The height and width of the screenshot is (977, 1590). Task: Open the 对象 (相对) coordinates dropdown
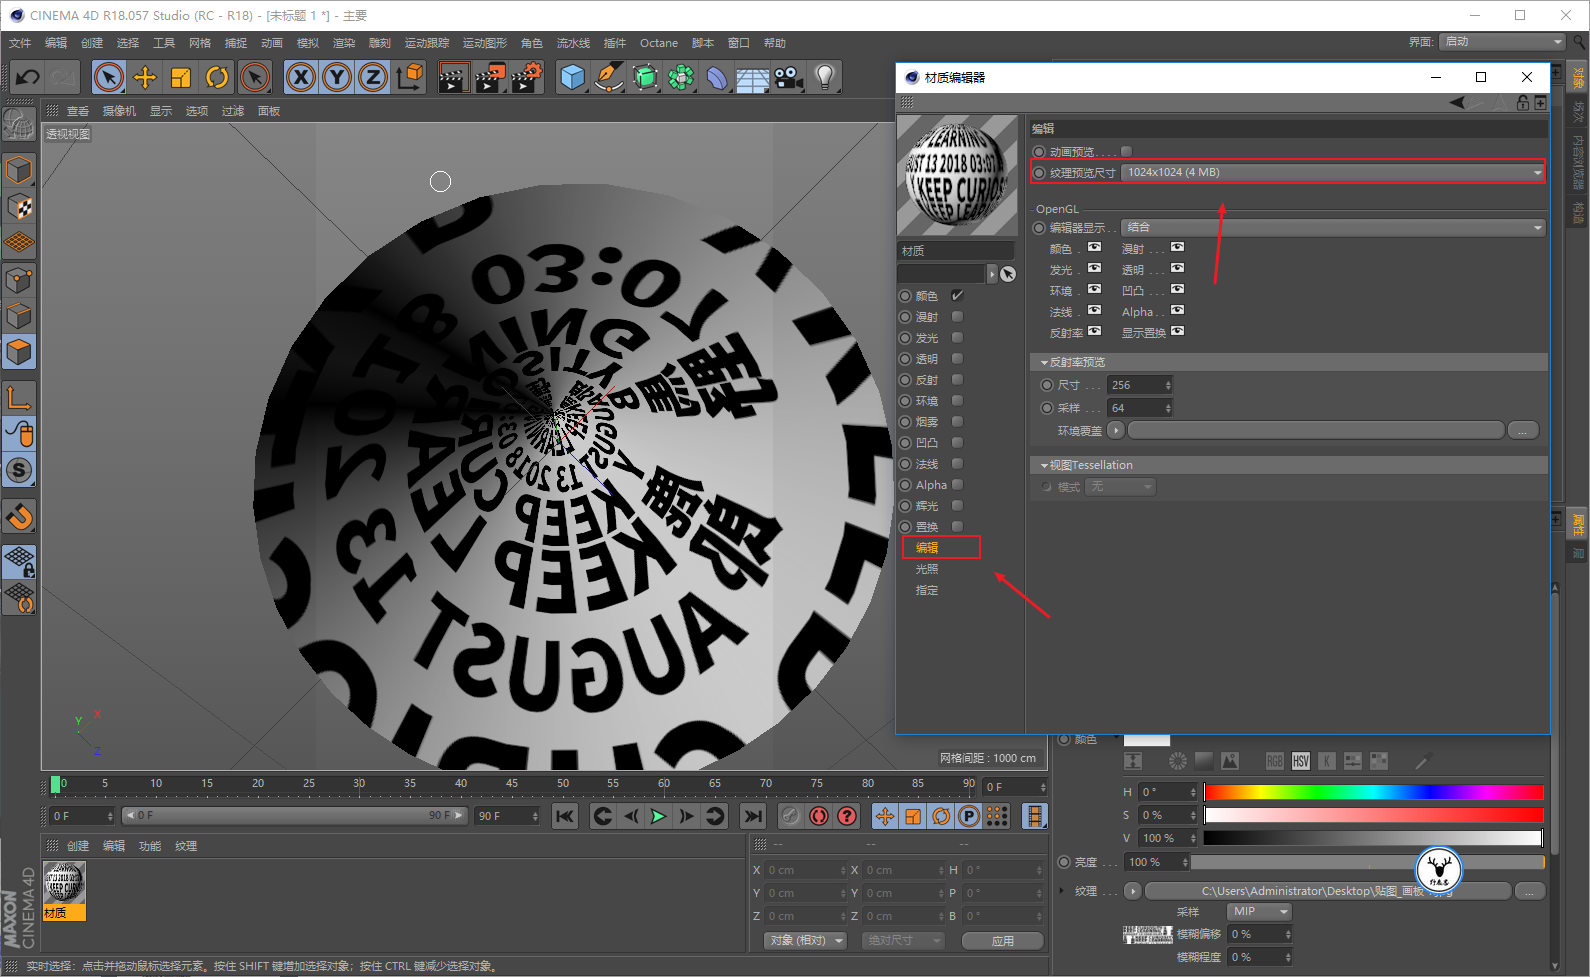coord(806,941)
